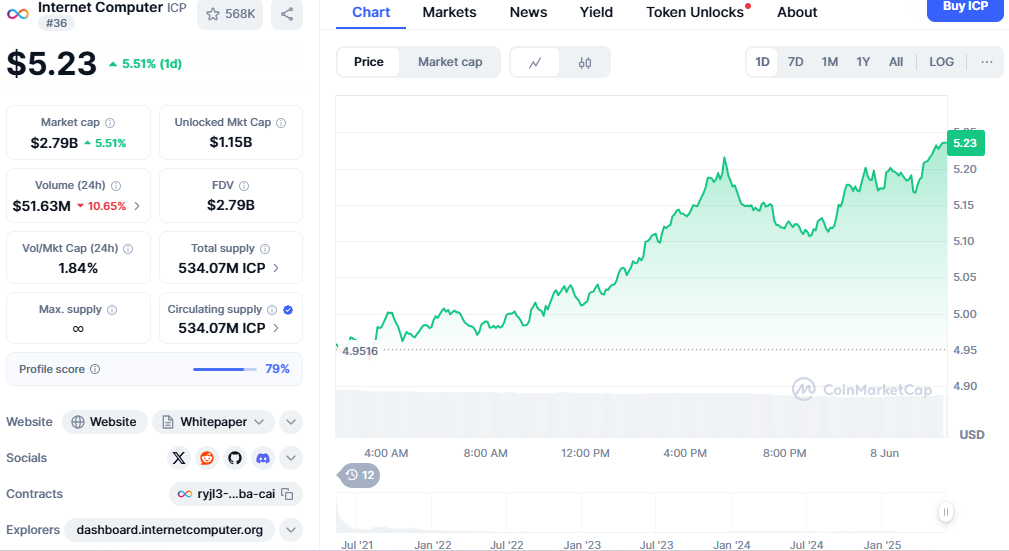Switch to the Markets tab
This screenshot has height=551, width=1009.
click(449, 12)
